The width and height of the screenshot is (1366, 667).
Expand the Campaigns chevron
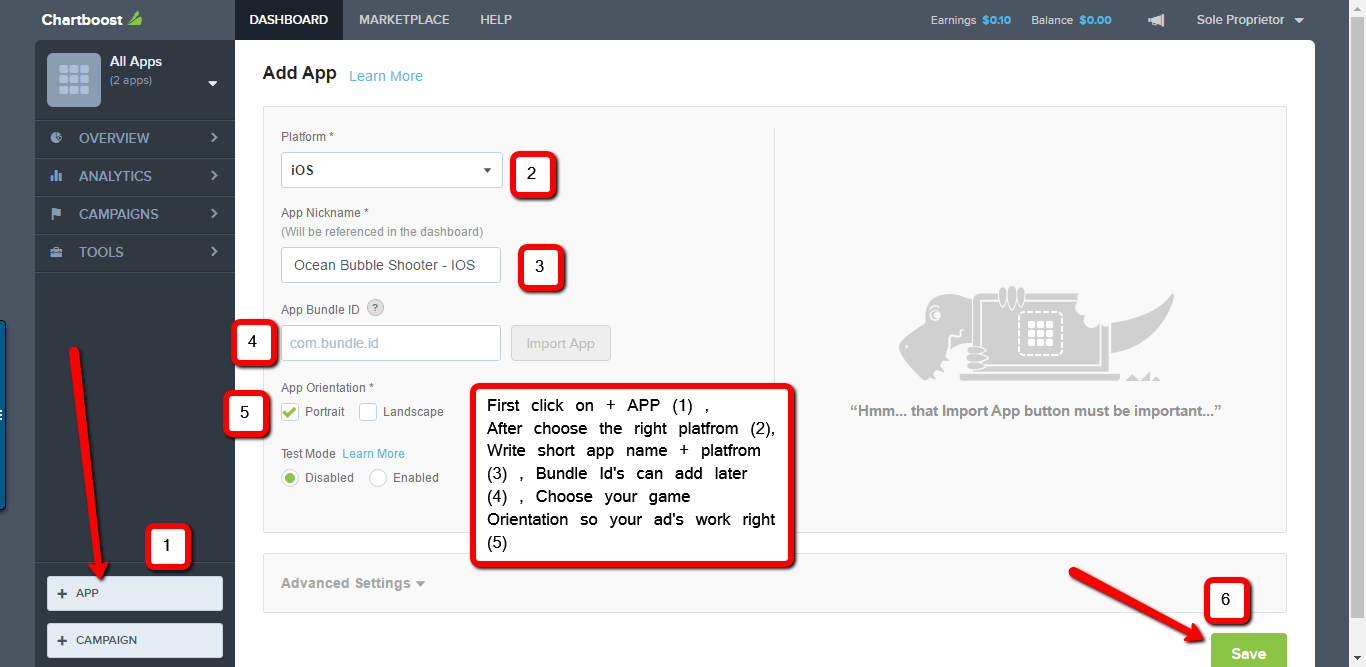pos(214,214)
